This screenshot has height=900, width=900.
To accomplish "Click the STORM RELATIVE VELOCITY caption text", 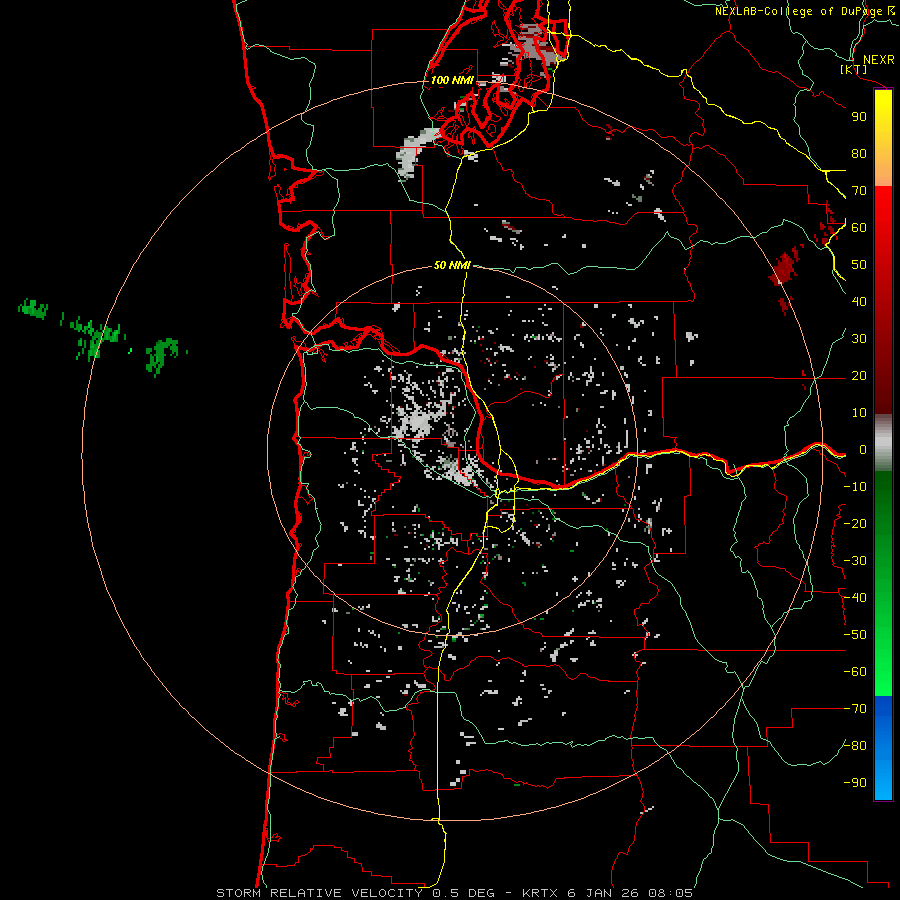I will coord(319,893).
